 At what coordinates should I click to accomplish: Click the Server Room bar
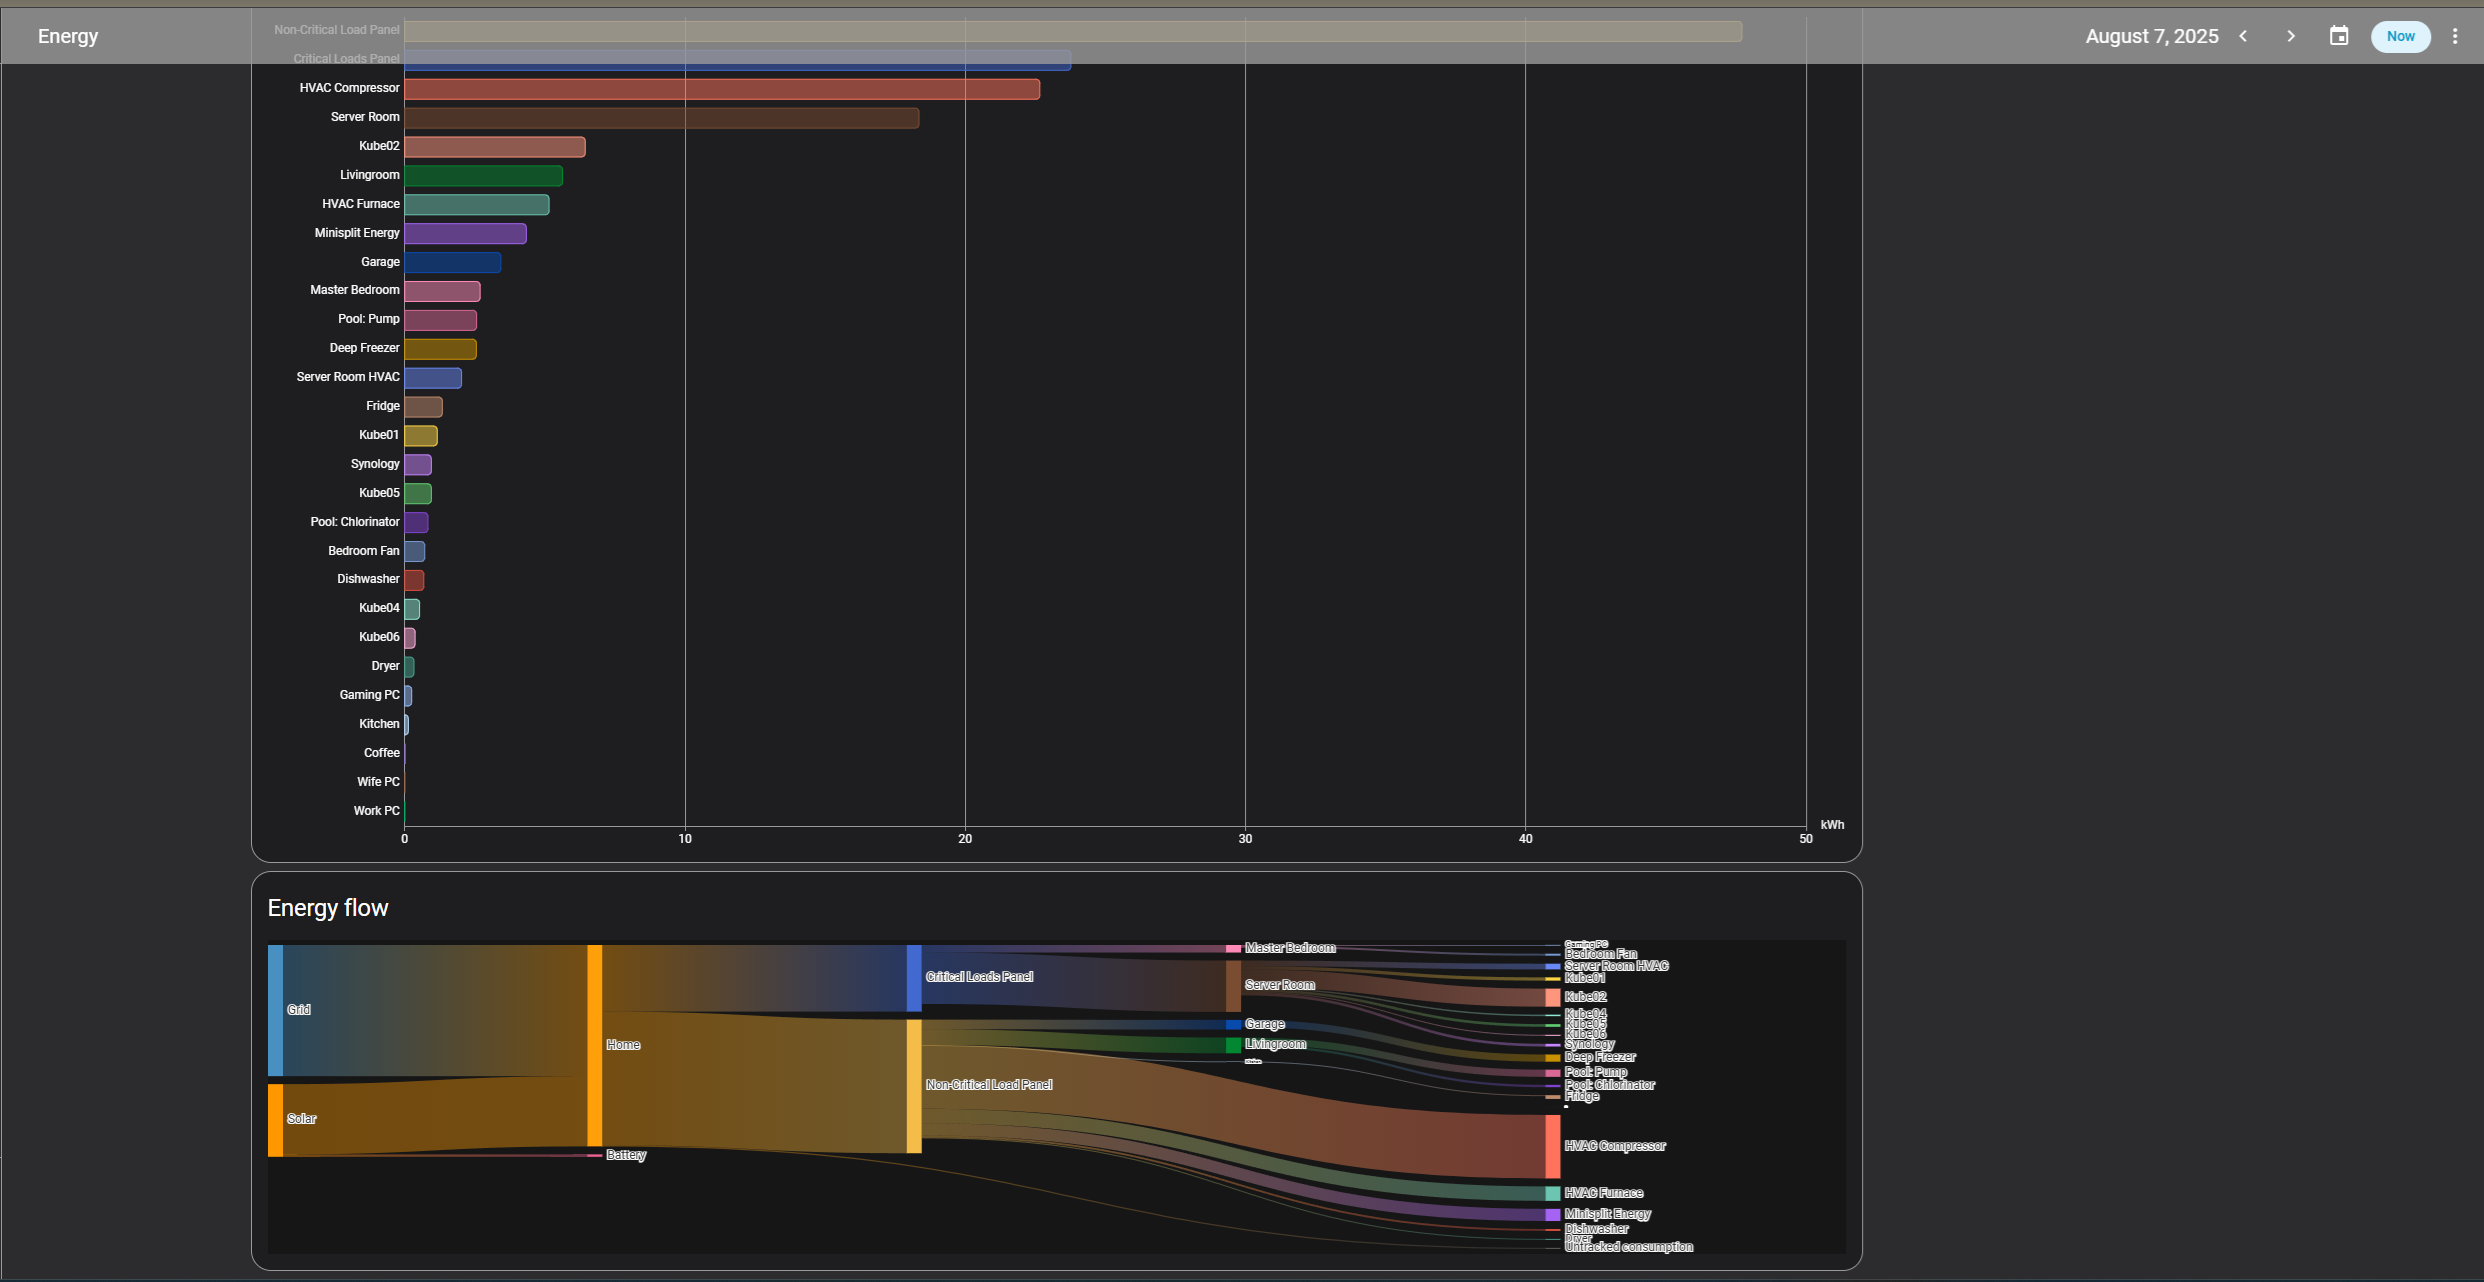661,118
